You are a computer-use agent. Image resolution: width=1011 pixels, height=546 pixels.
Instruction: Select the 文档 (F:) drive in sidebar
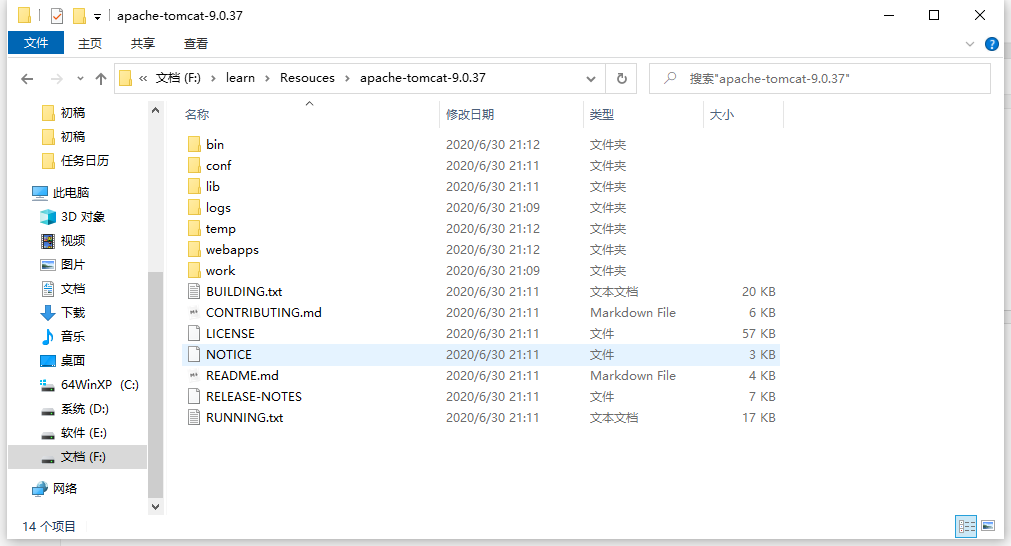pos(77,457)
